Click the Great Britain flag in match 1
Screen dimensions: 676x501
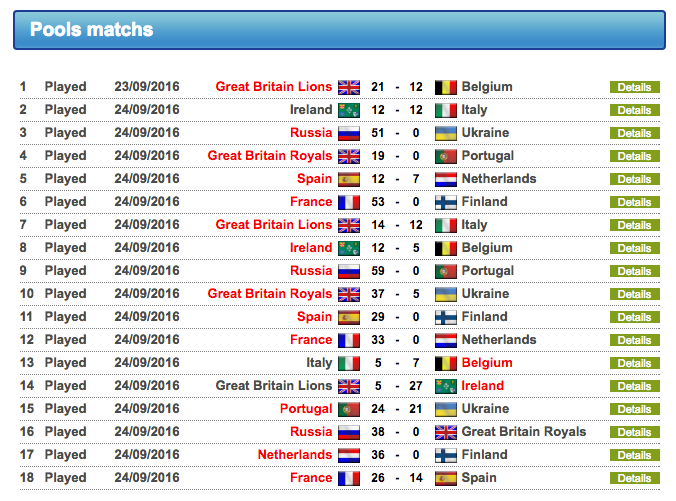click(x=348, y=87)
